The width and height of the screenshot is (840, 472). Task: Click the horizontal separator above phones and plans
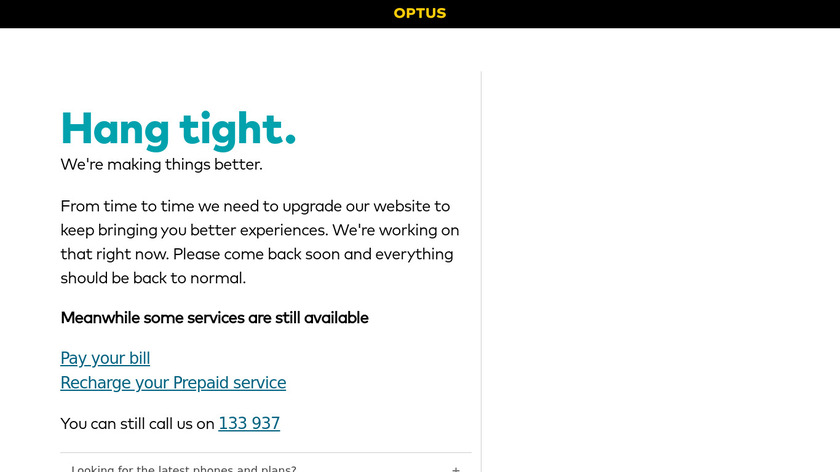coord(266,453)
